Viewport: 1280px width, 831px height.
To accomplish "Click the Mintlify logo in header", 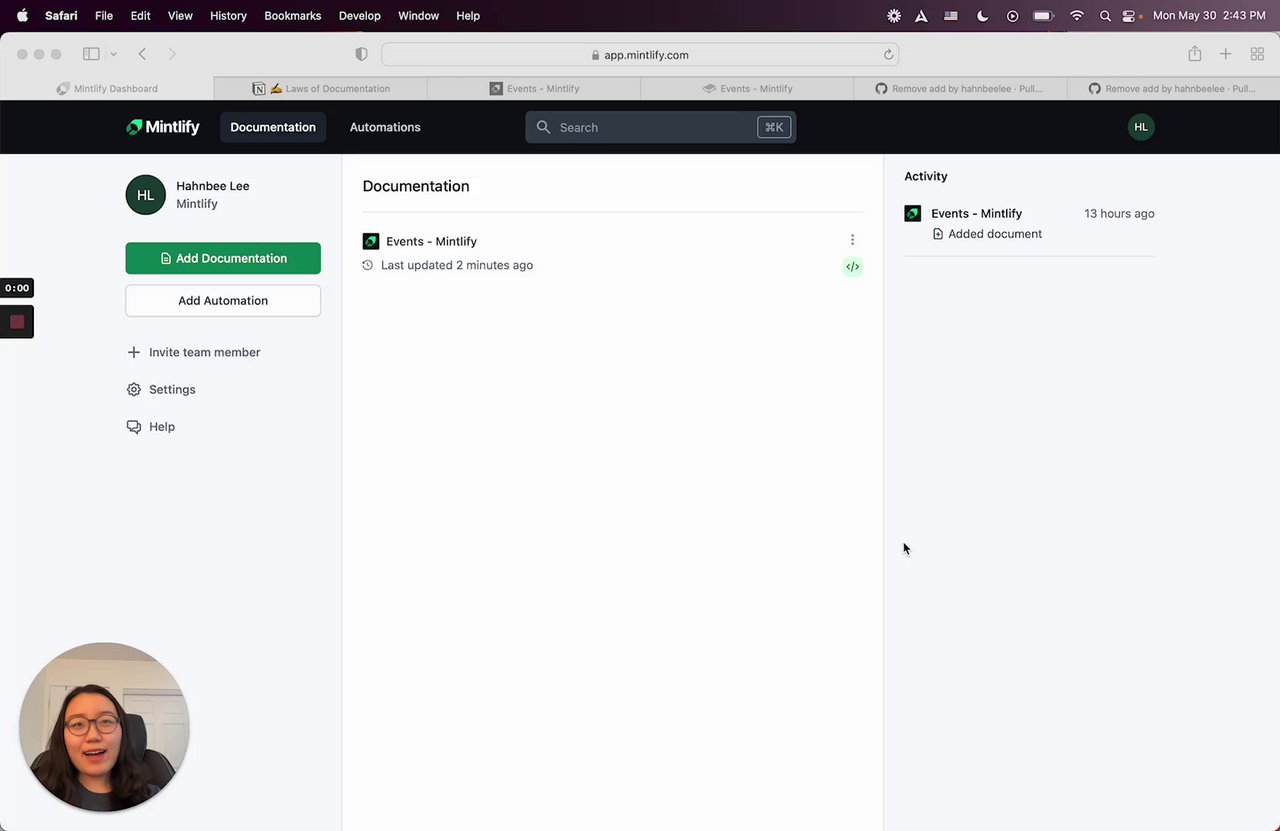I will [x=162, y=127].
